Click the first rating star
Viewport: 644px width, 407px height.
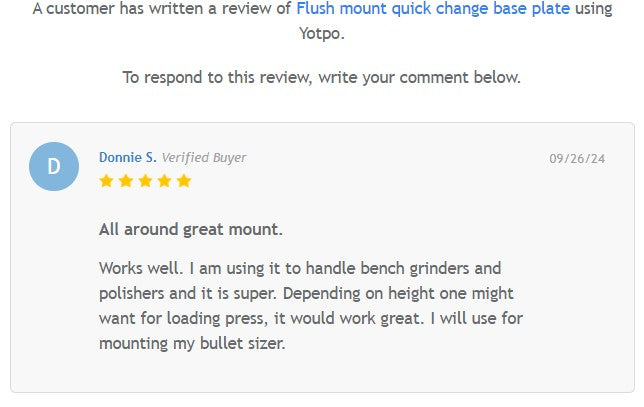point(106,181)
